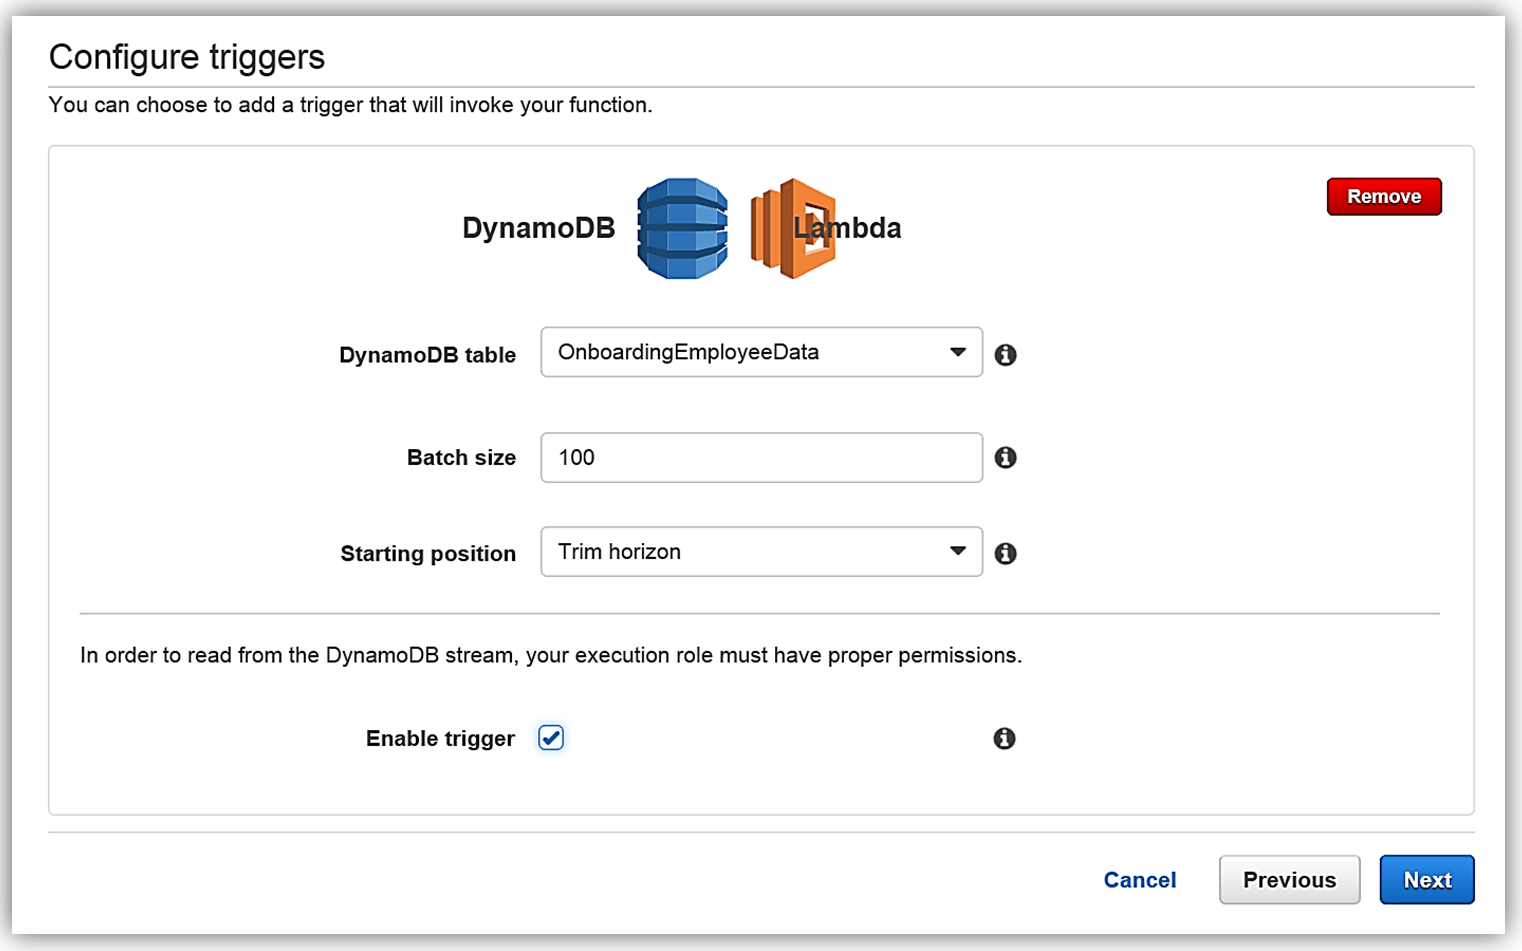Screen dimensions: 1522x951
Task: Click the DynamoDB stream permissions notice
Action: click(x=551, y=655)
